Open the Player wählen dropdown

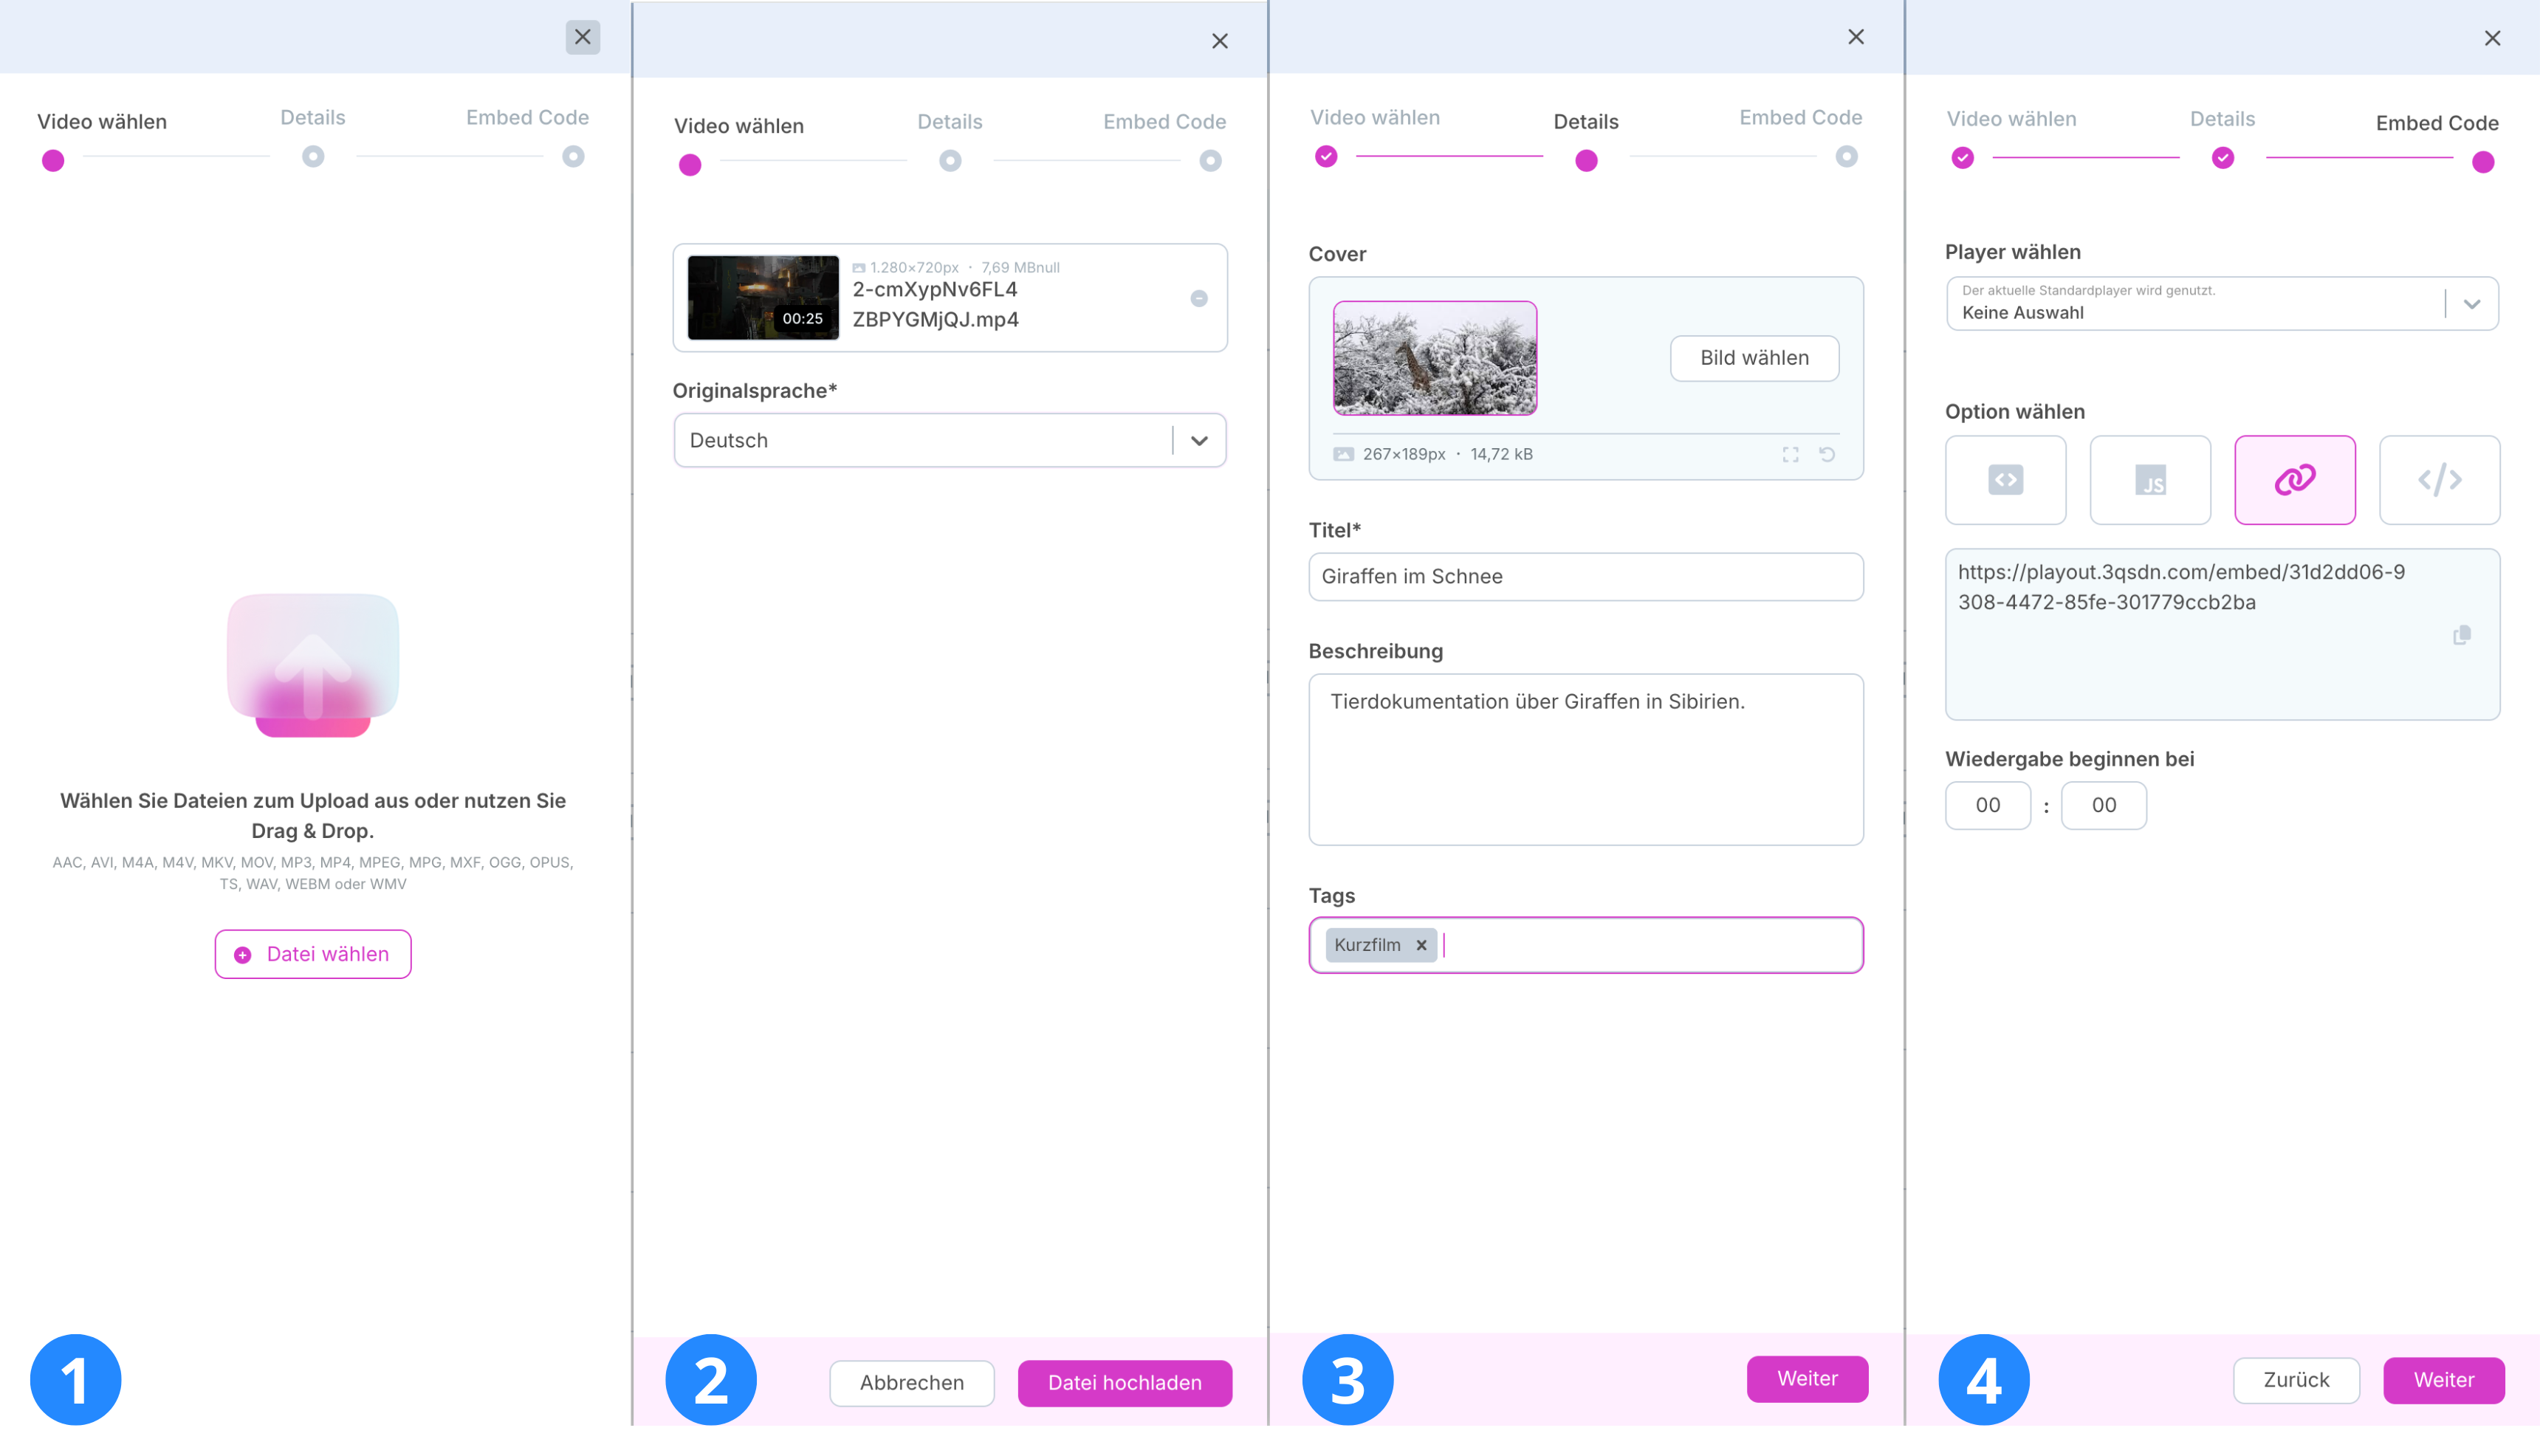(2471, 304)
